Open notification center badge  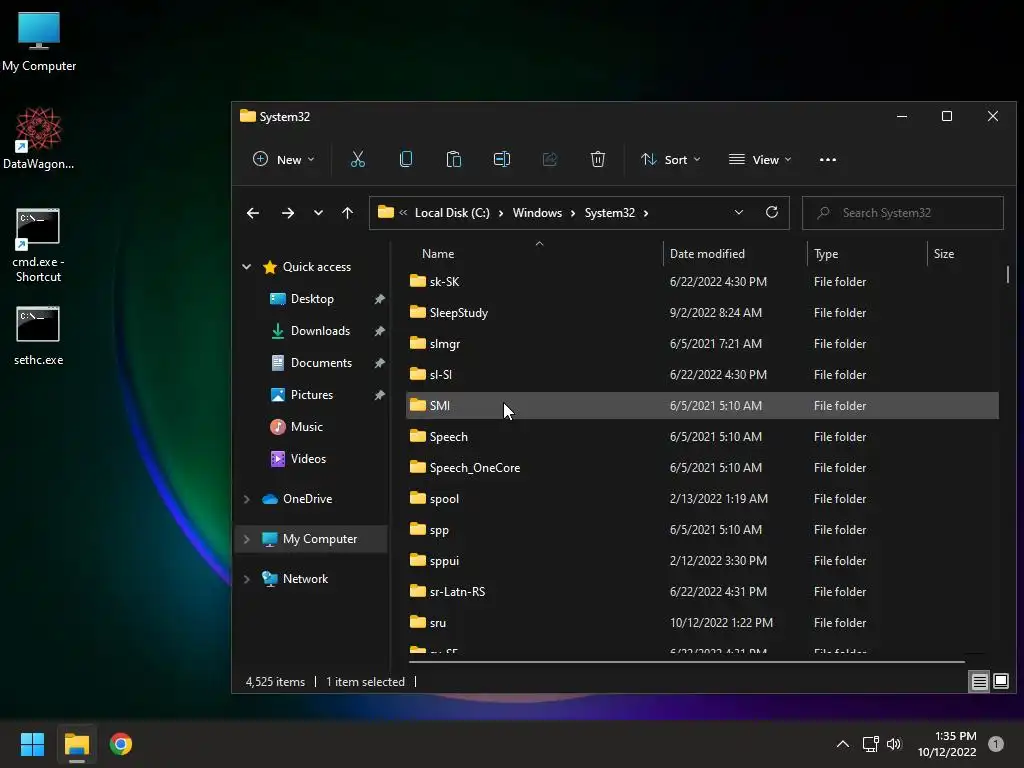click(996, 744)
